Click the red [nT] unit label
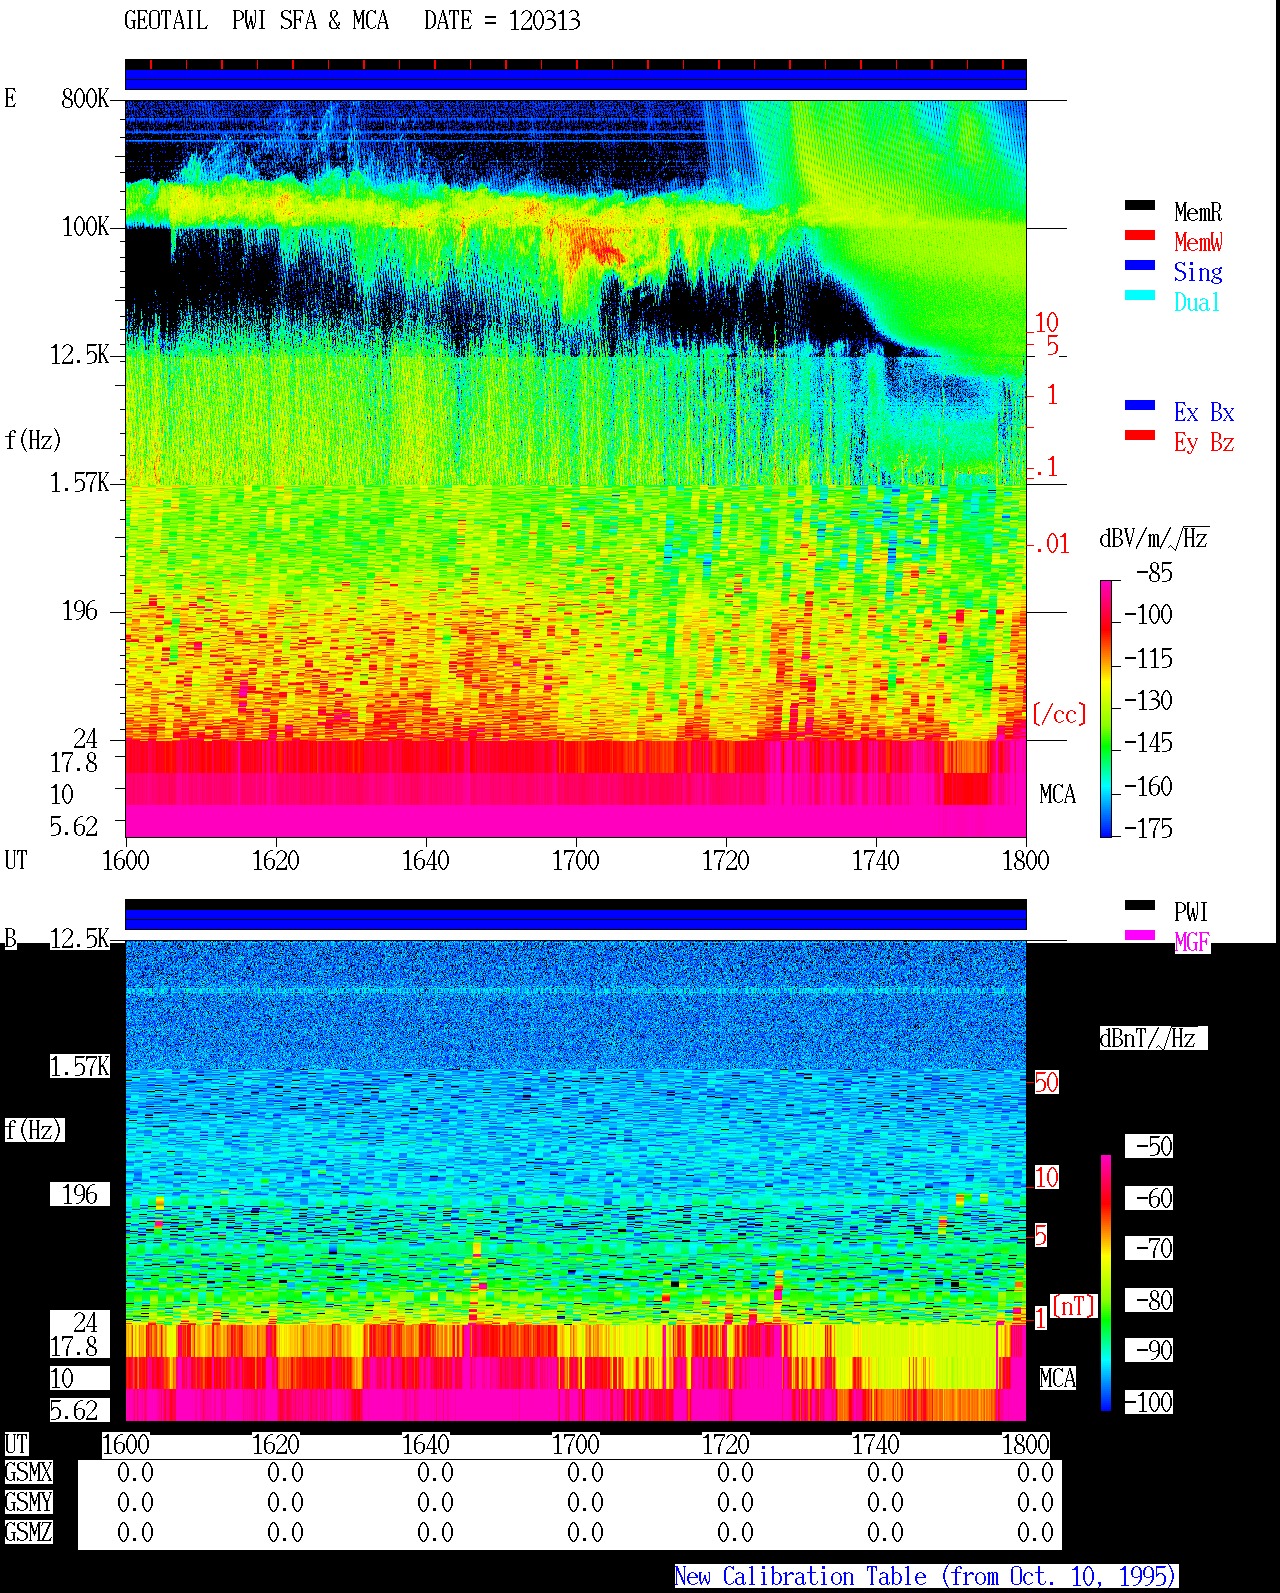This screenshot has width=1280, height=1593. (x=1074, y=1305)
